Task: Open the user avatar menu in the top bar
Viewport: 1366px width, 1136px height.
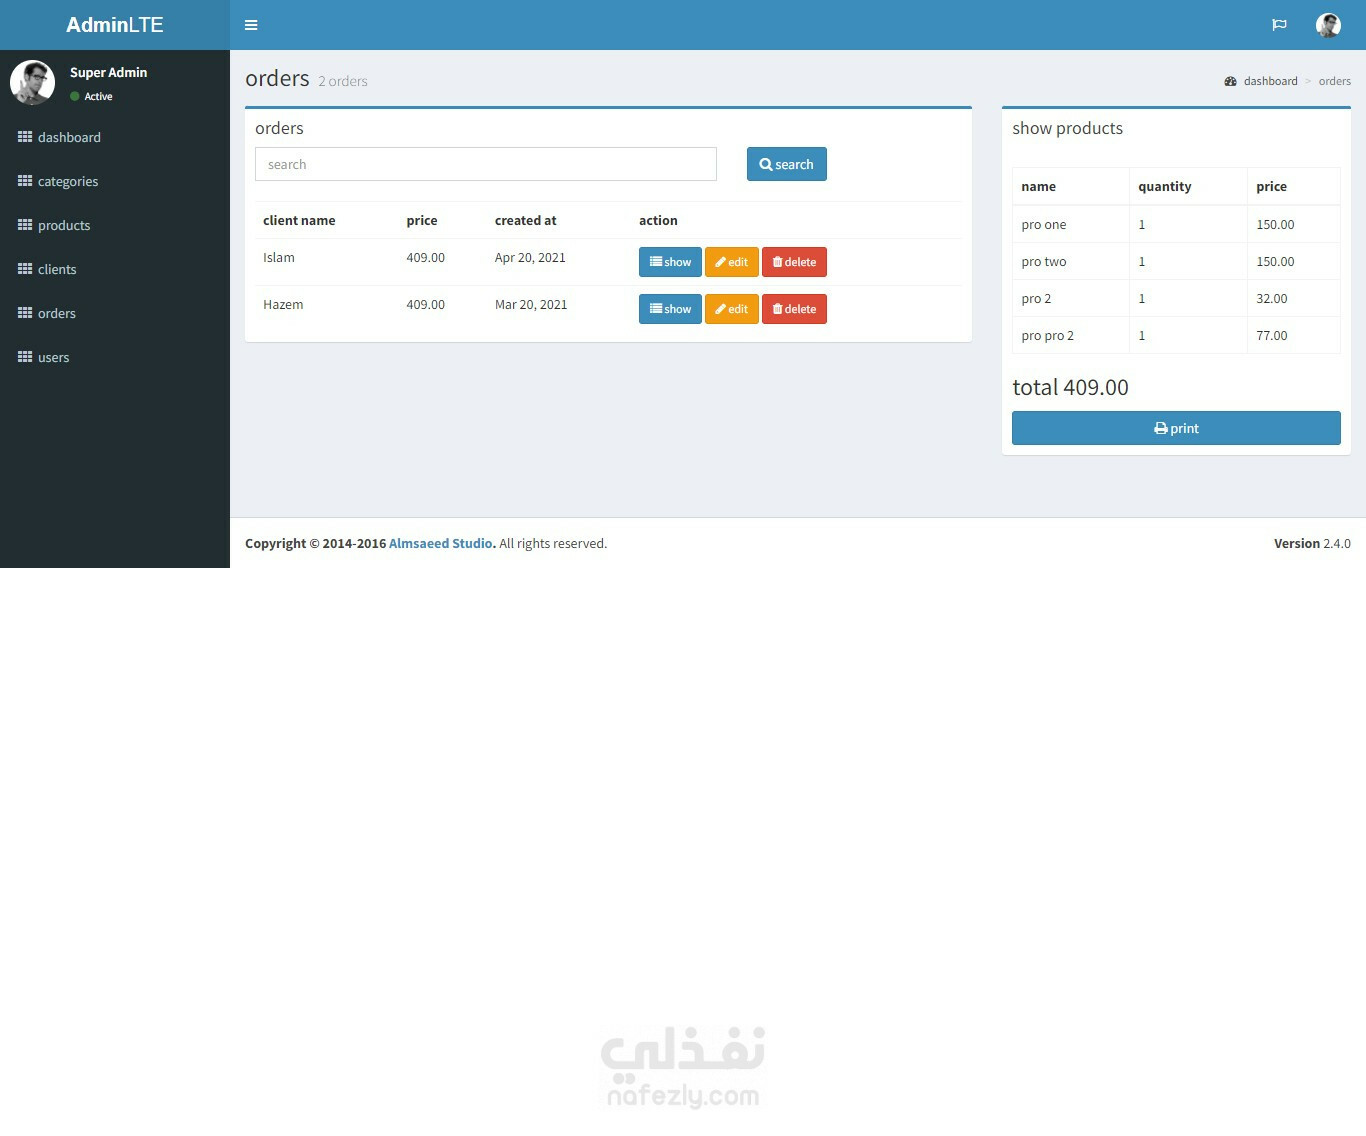Action: tap(1328, 25)
